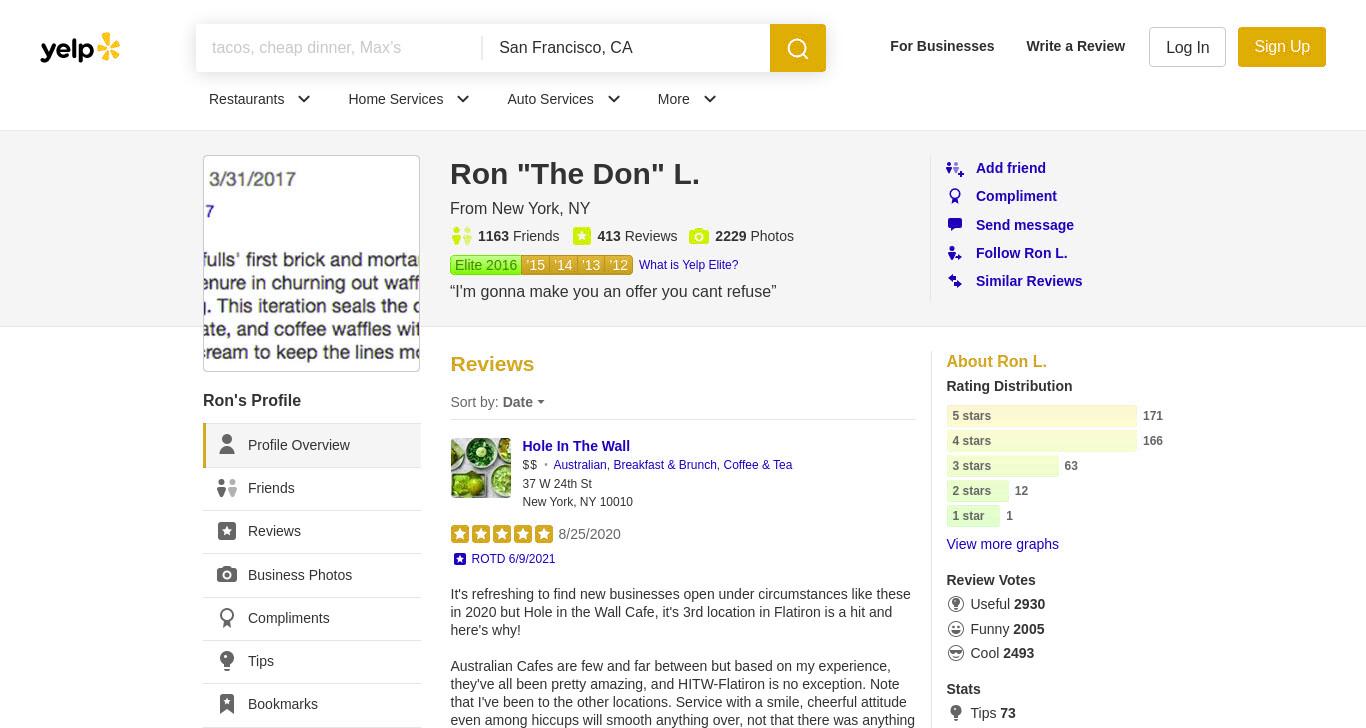Open Tips in Ron's Profile sidebar

click(312, 661)
